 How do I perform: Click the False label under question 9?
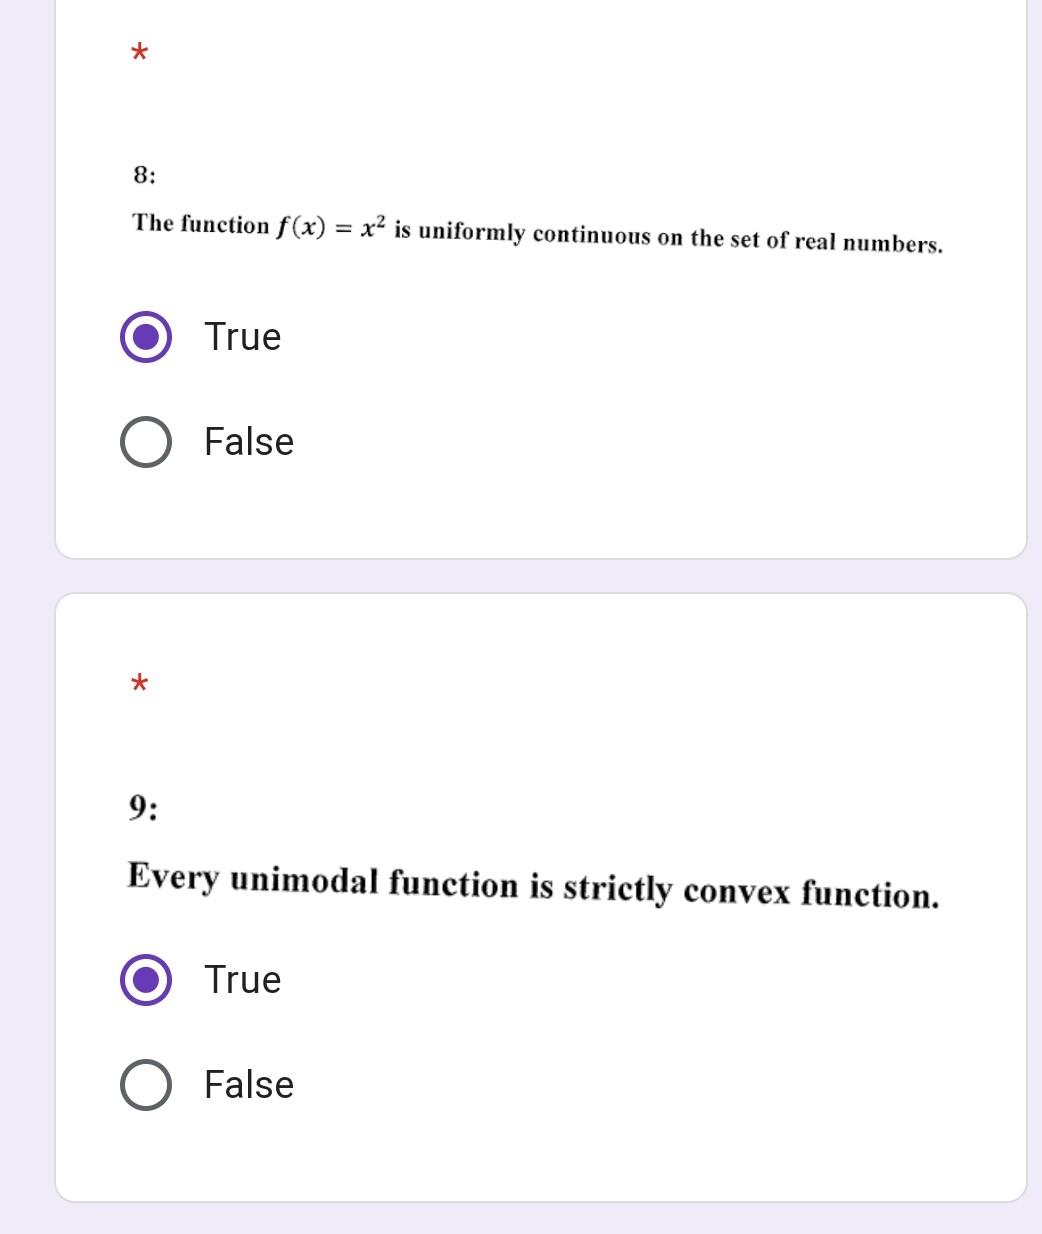[x=247, y=1083]
